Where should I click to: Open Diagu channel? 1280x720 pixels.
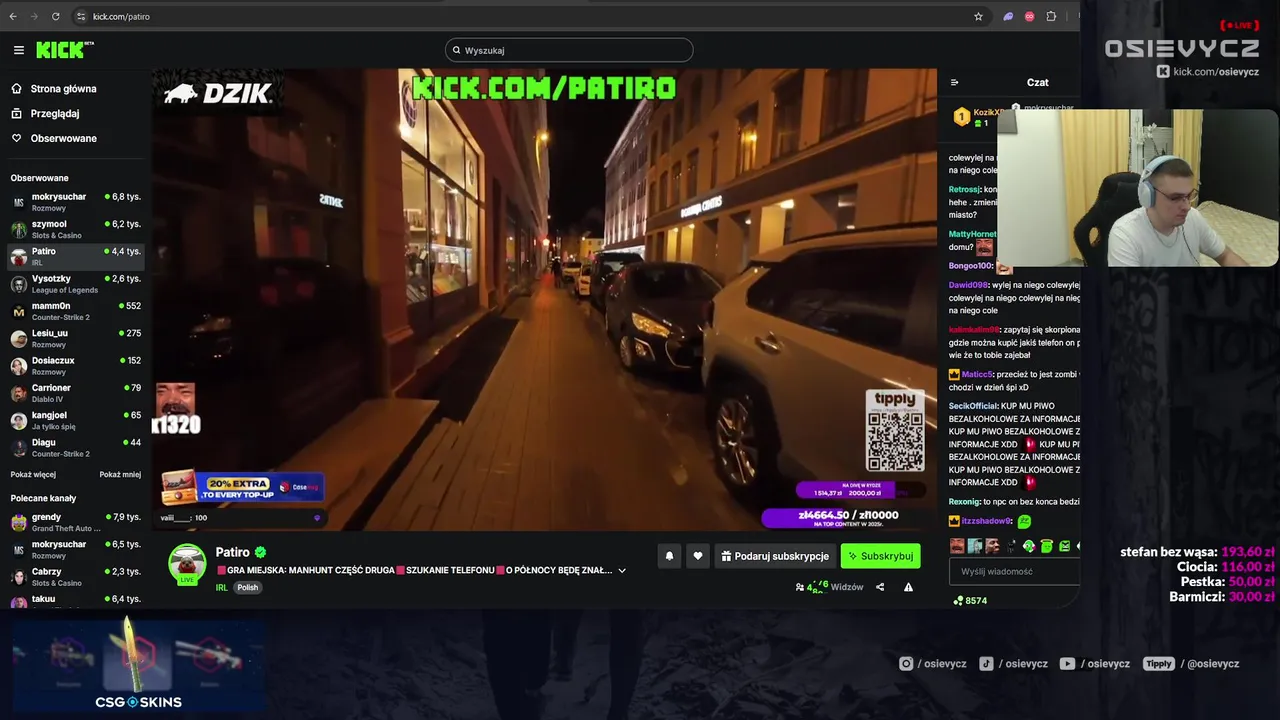(x=76, y=447)
